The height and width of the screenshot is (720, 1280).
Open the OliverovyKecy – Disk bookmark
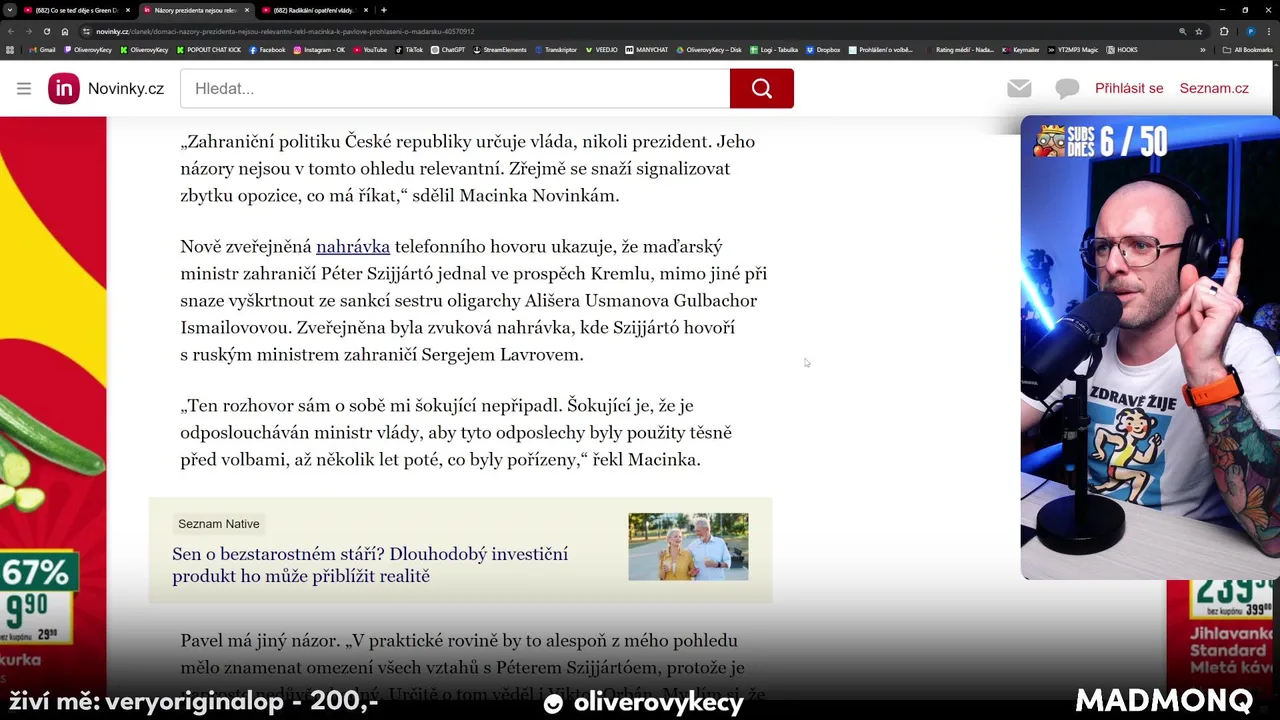(709, 49)
